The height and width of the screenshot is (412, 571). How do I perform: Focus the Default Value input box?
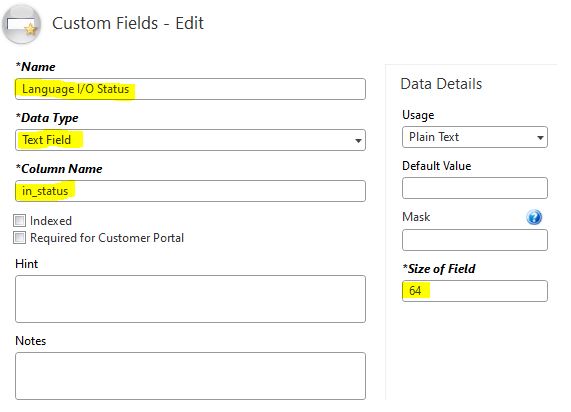click(x=475, y=188)
